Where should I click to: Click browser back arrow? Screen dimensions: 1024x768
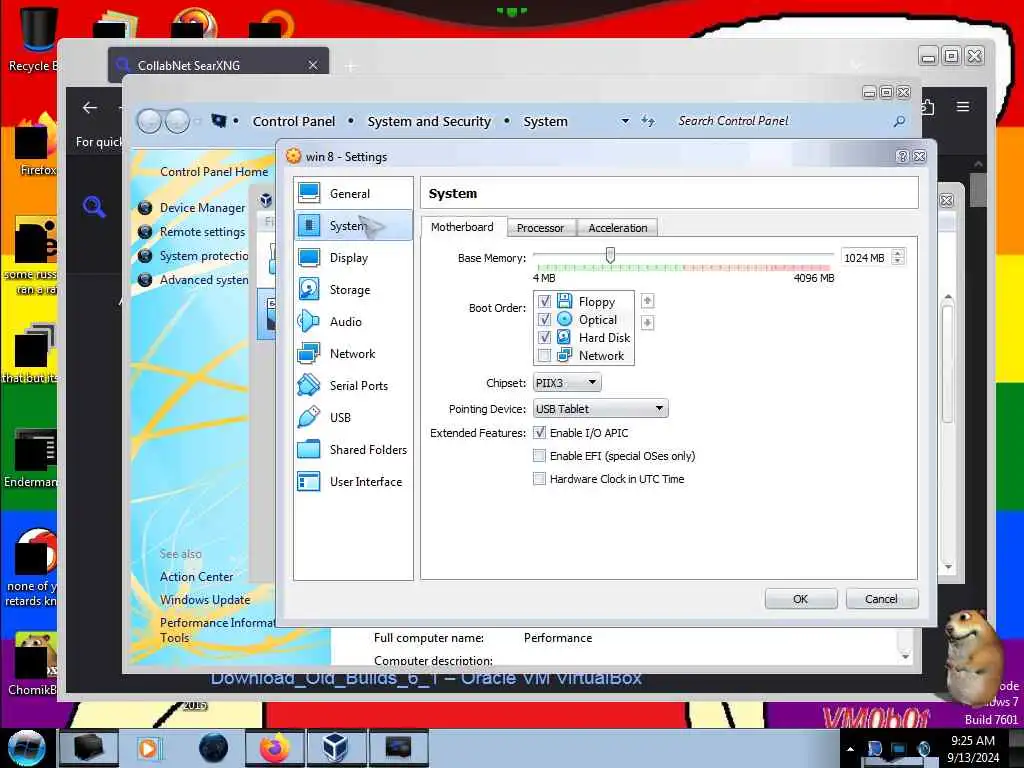click(89, 108)
